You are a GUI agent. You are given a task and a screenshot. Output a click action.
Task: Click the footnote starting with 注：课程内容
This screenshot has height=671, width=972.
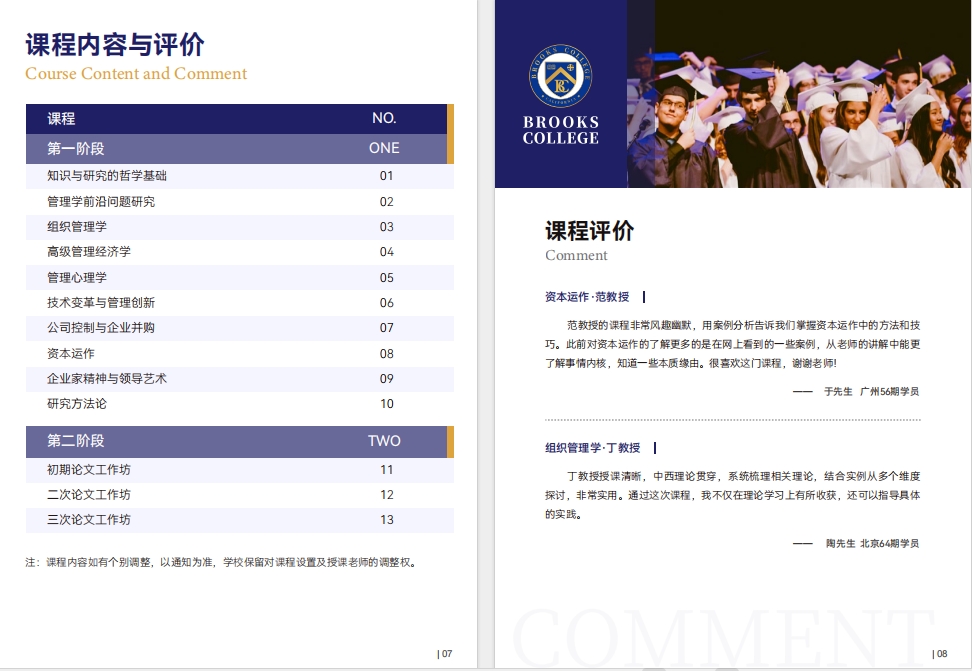[x=222, y=562]
